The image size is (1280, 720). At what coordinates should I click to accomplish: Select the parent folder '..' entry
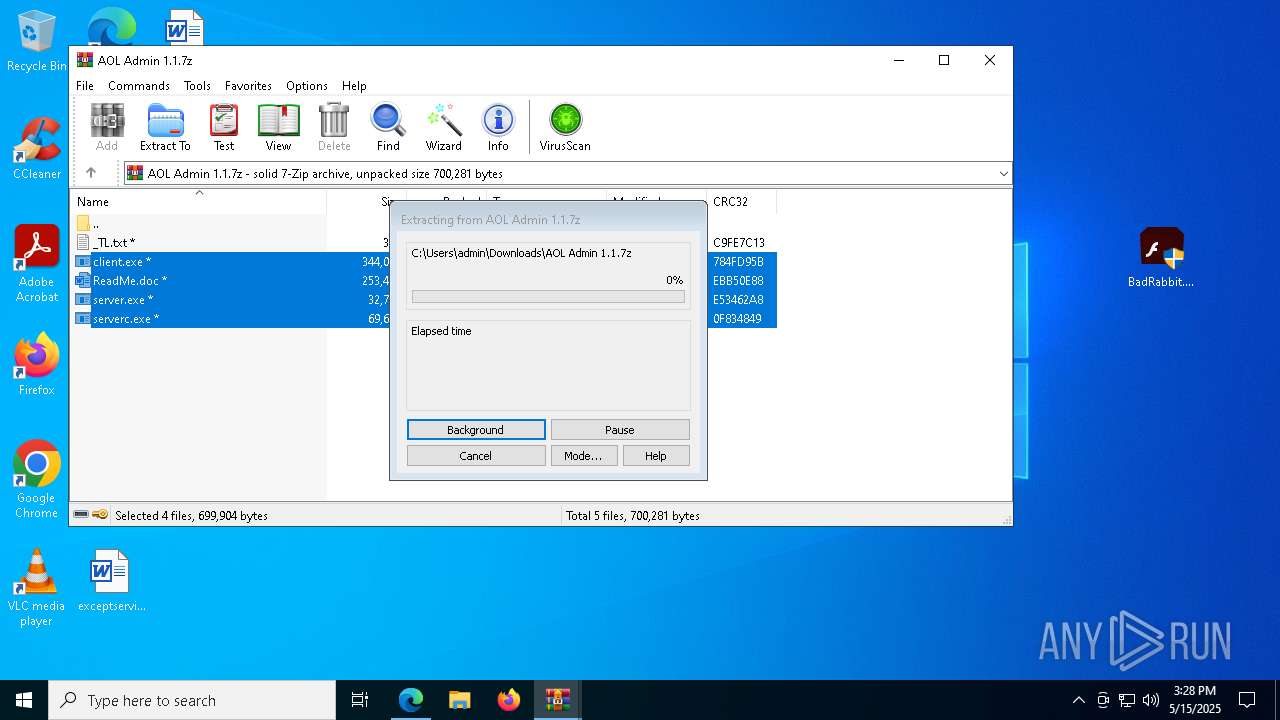click(88, 224)
